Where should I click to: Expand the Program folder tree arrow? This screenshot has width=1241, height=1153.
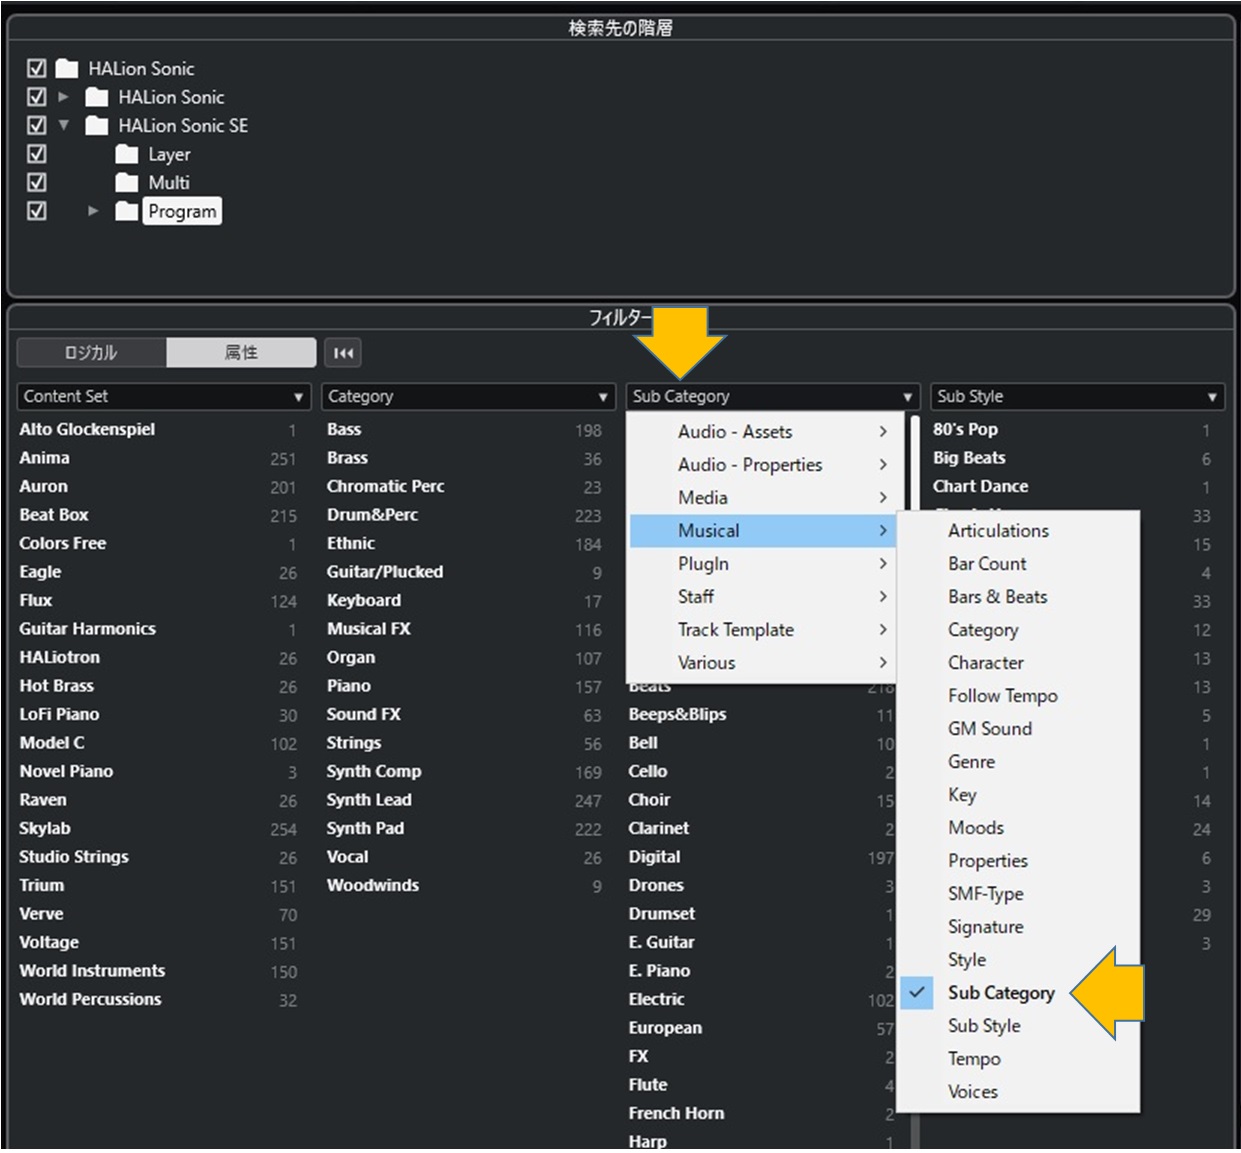click(x=93, y=211)
